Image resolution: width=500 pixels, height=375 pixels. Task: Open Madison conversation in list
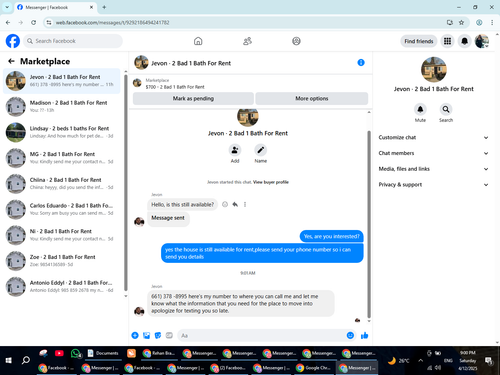tap(62, 106)
